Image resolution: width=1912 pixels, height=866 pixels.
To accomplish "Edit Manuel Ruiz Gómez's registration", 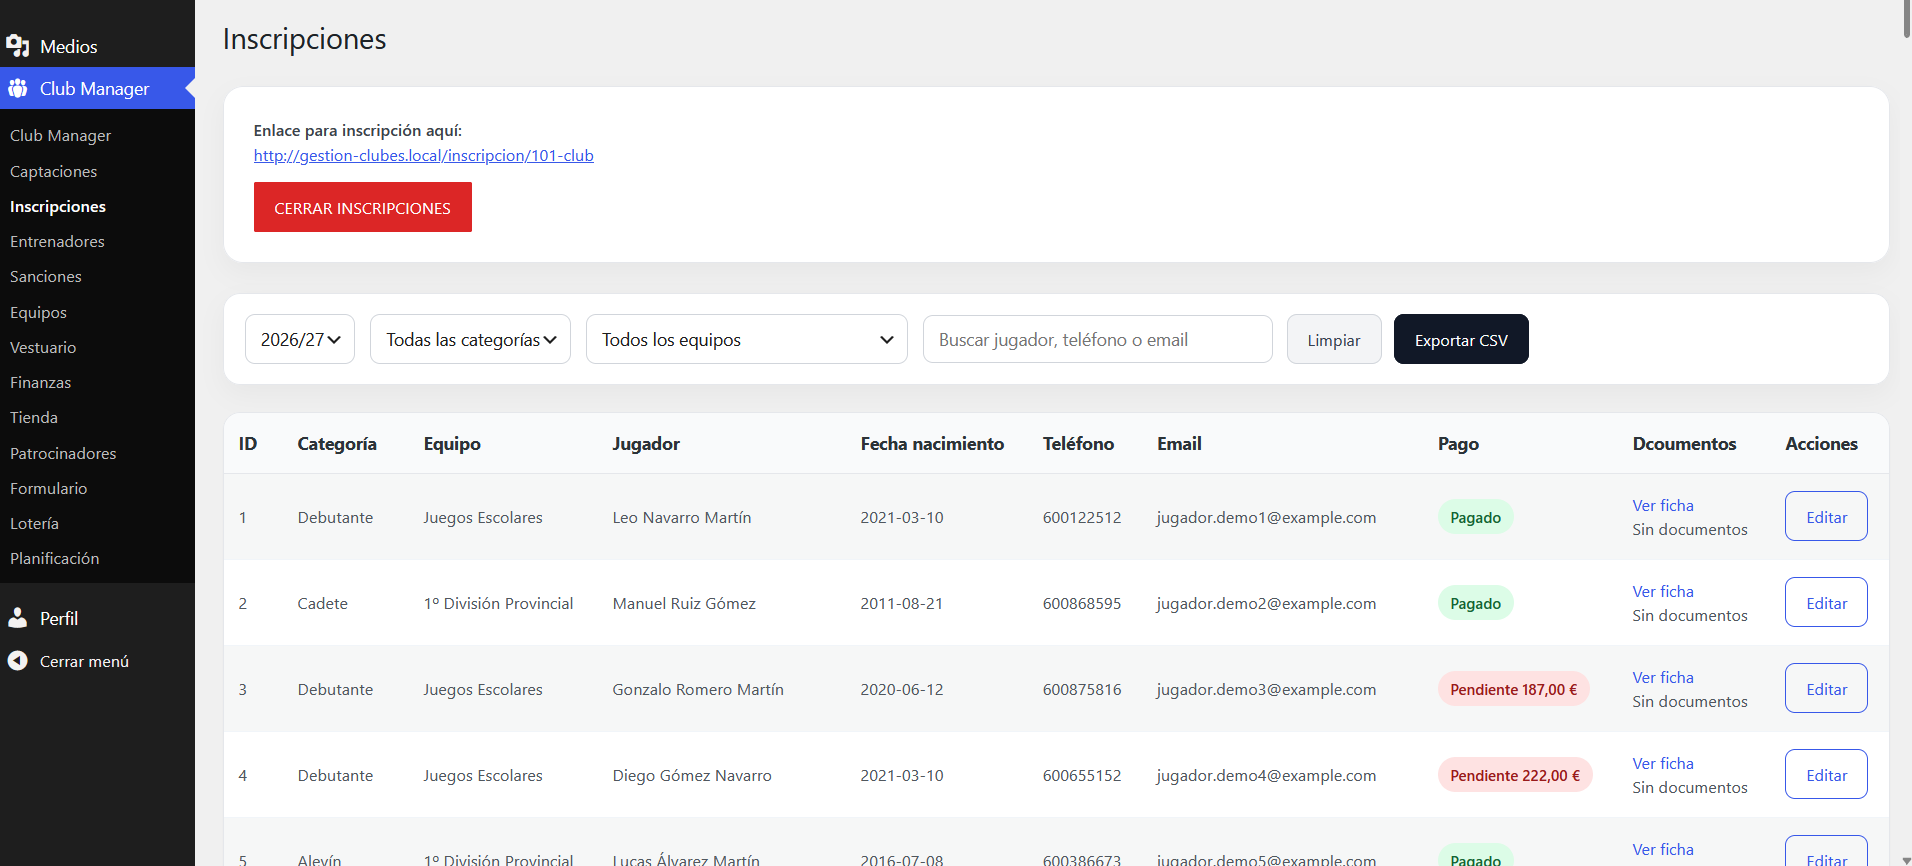I will pyautogui.click(x=1826, y=602).
